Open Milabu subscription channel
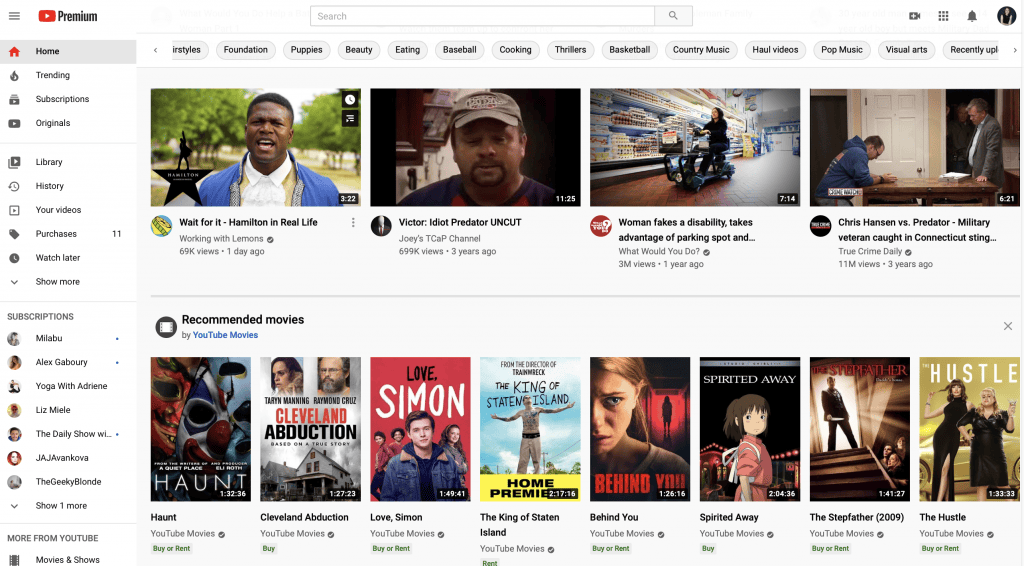1024x566 pixels. coord(68,338)
